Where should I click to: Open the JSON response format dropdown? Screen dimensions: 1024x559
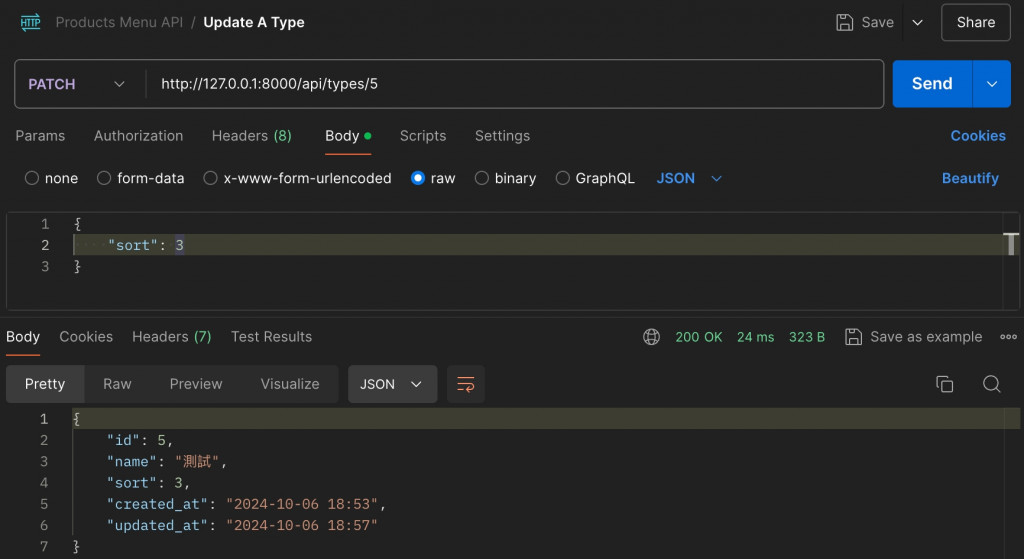click(392, 384)
